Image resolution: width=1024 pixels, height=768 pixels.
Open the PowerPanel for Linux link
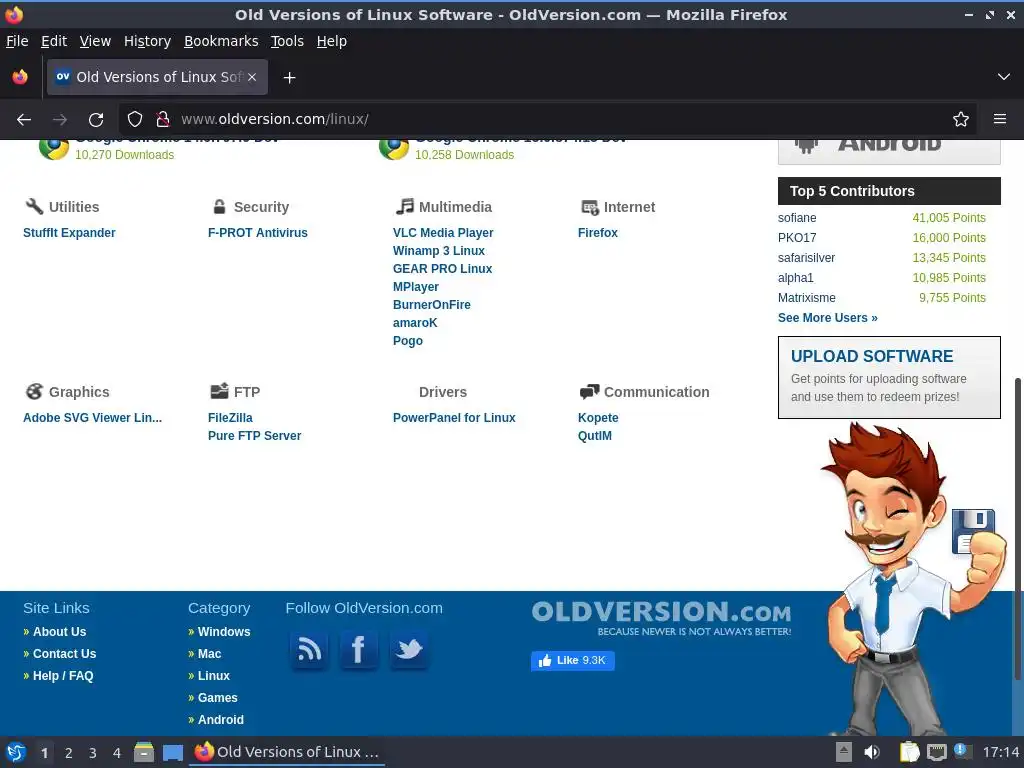(x=454, y=417)
